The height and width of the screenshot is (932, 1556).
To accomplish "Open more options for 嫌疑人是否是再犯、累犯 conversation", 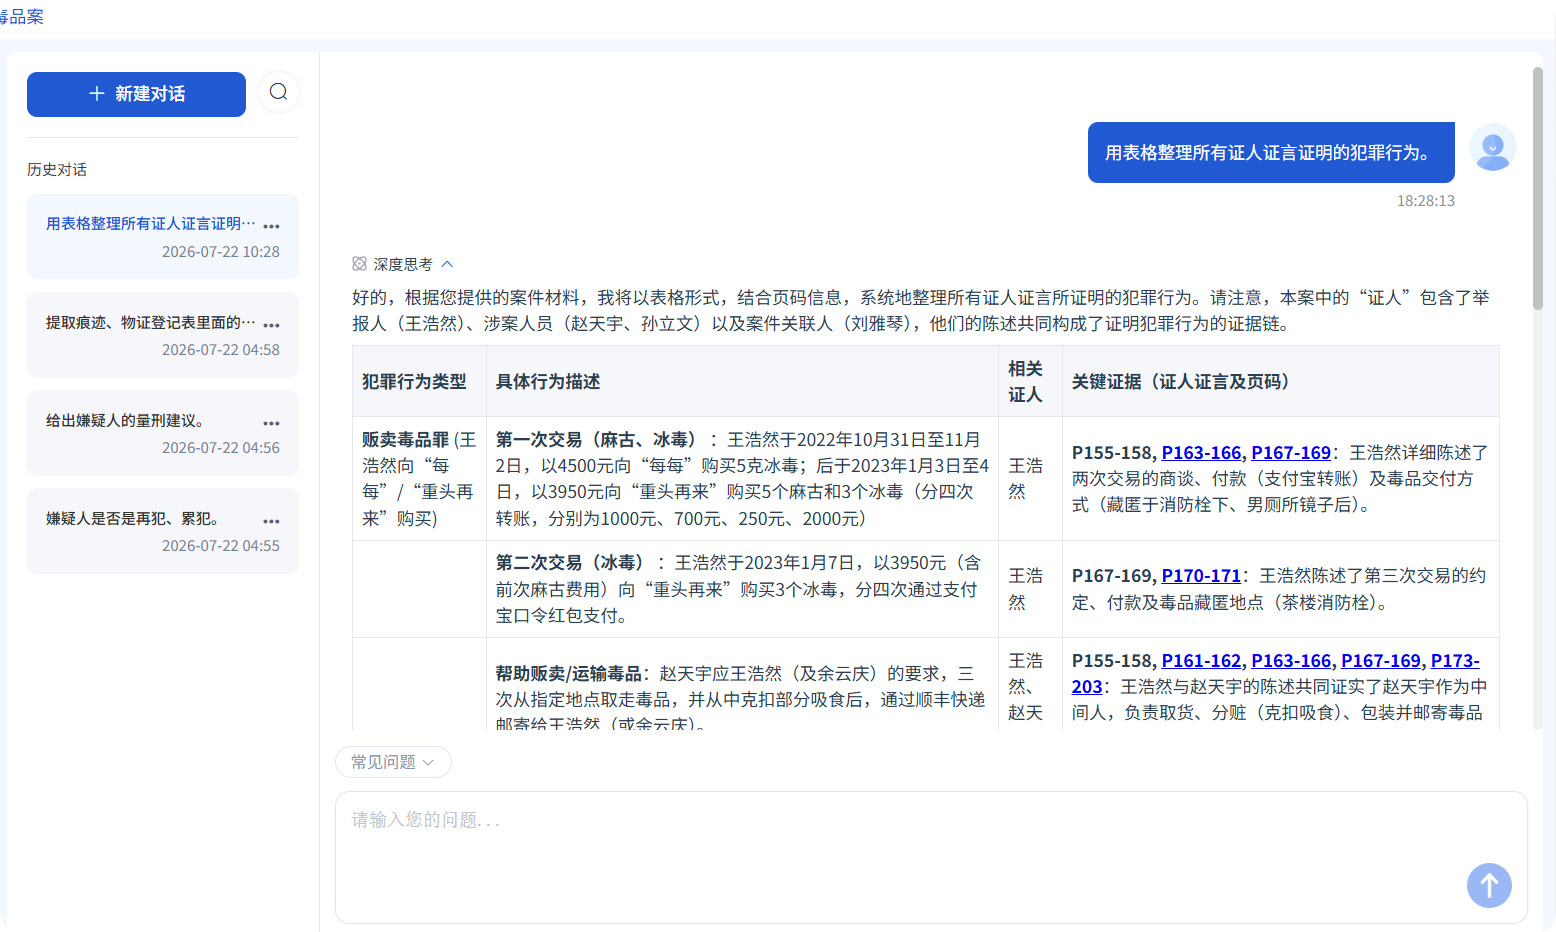I will [271, 521].
